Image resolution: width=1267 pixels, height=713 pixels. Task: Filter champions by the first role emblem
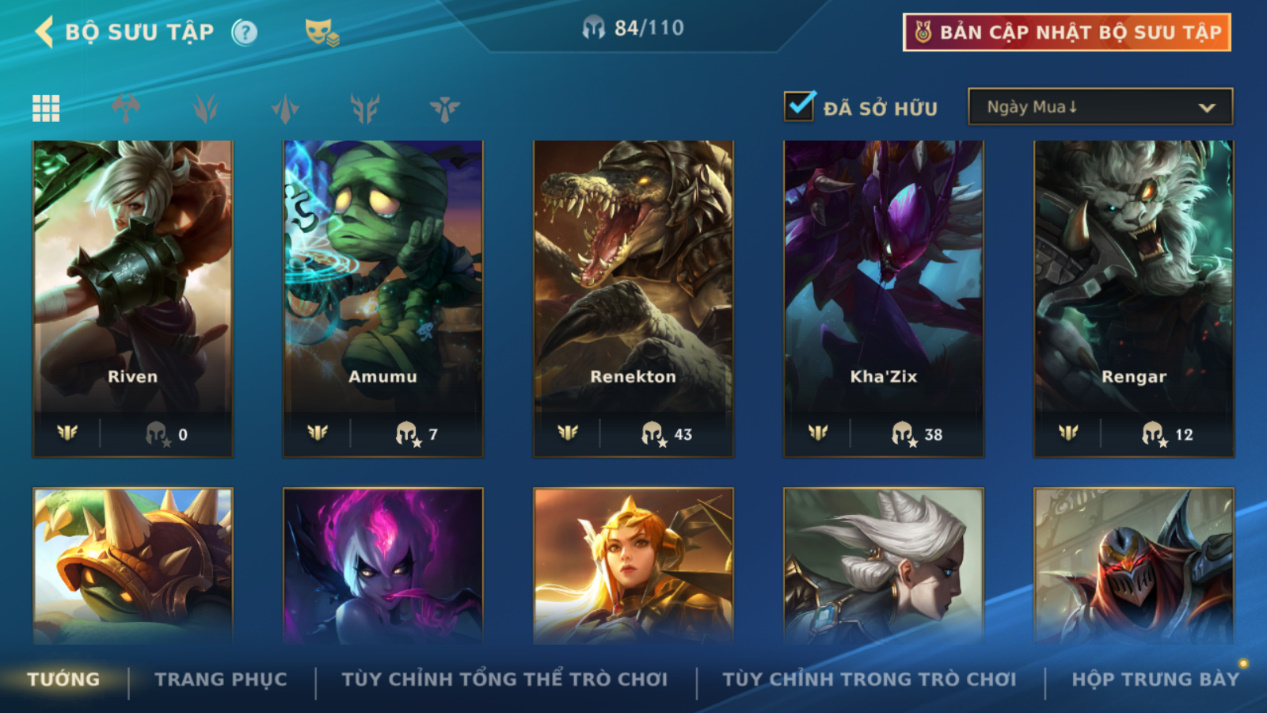pyautogui.click(x=126, y=108)
